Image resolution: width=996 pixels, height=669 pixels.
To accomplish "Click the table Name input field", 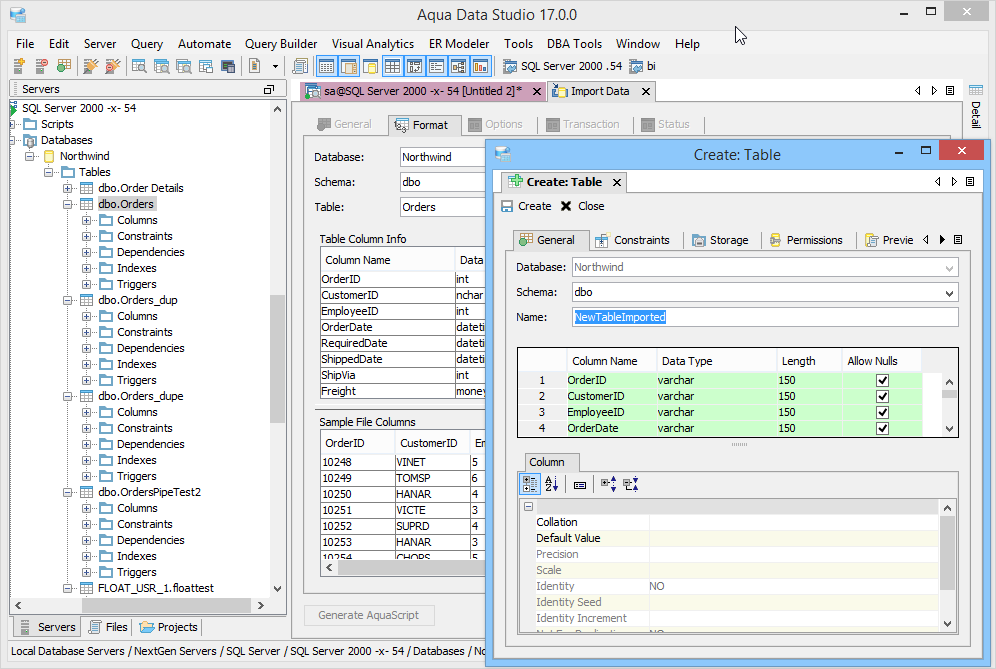I will [765, 317].
